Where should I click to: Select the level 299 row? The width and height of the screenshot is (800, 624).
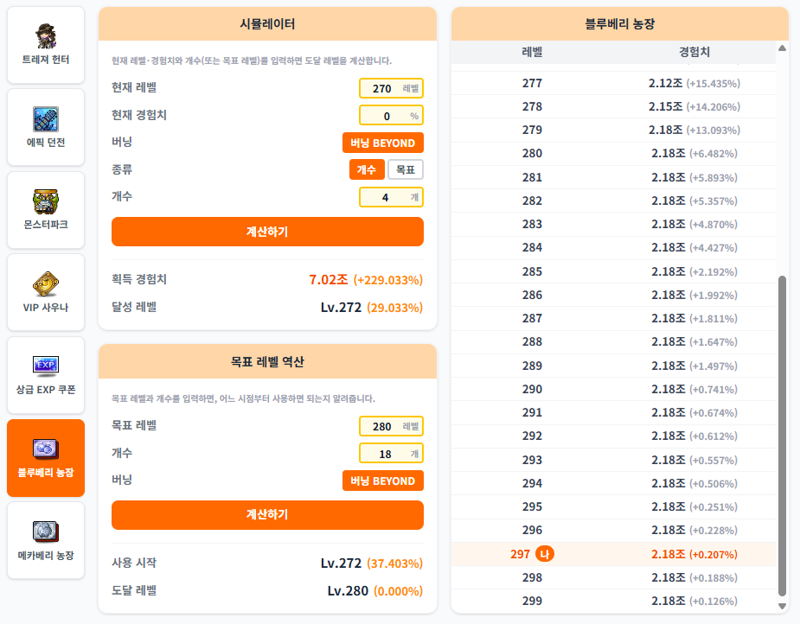click(613, 601)
